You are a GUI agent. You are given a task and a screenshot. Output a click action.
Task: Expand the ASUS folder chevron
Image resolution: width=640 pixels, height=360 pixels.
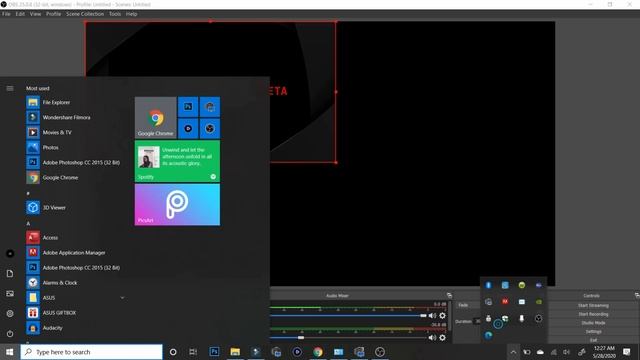coord(122,298)
